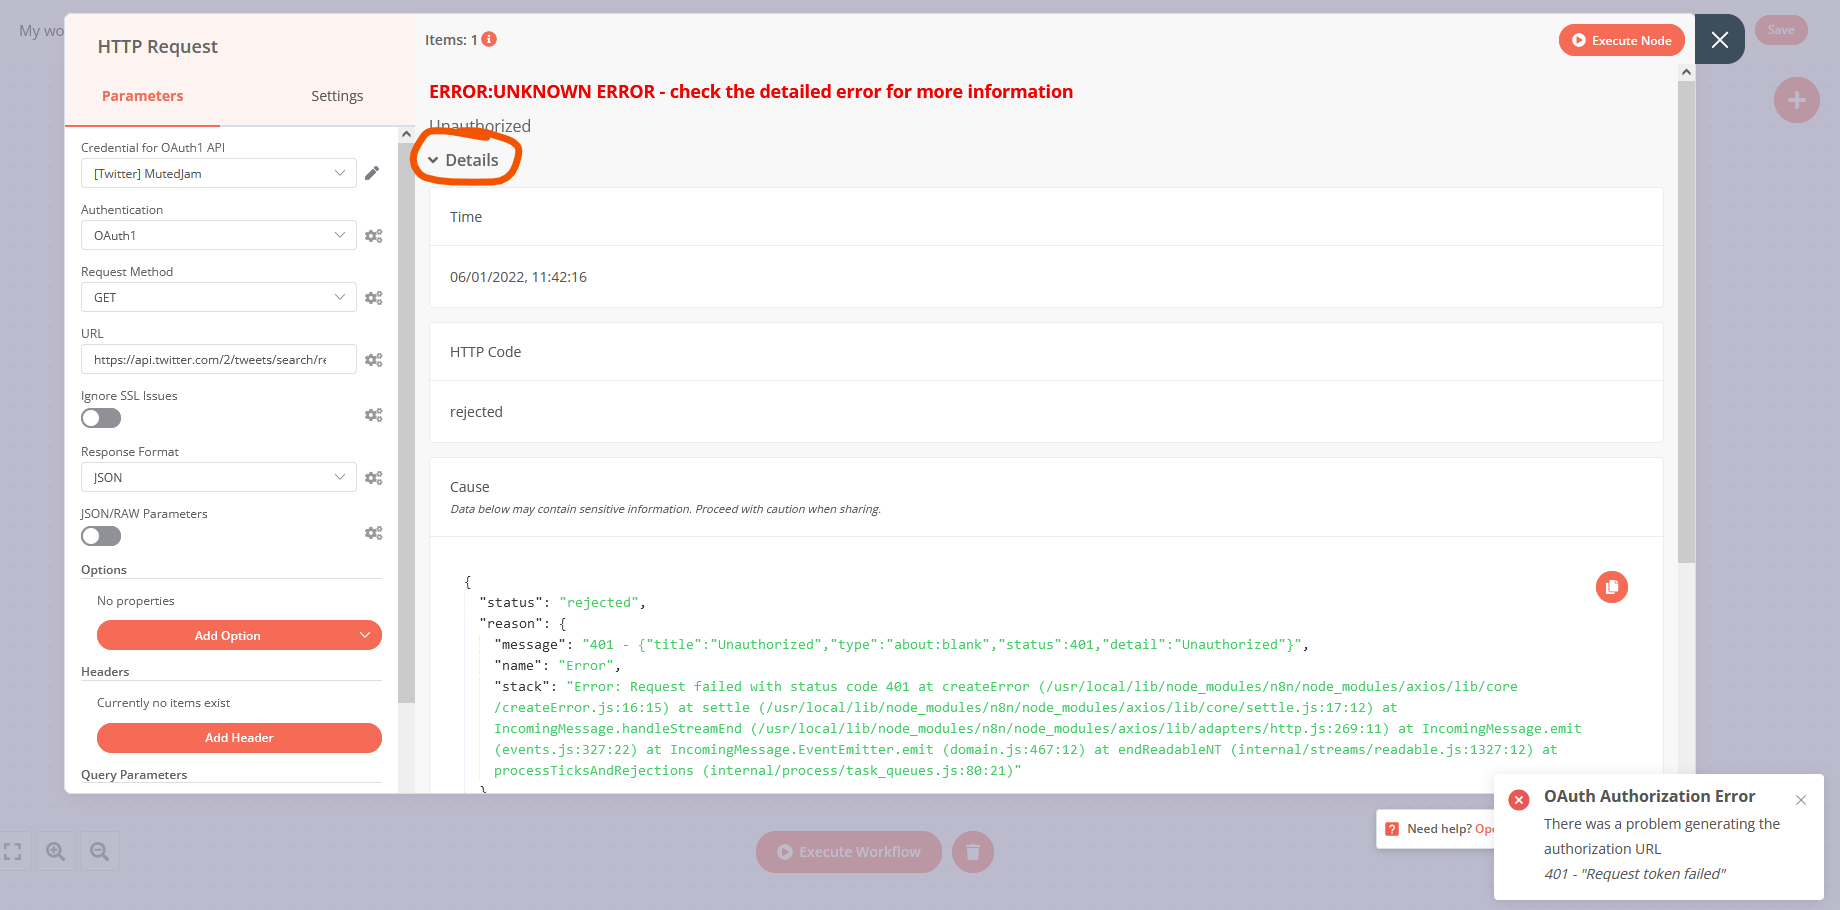Open expression settings gear next to Authentication
Image resolution: width=1840 pixels, height=910 pixels.
373,235
